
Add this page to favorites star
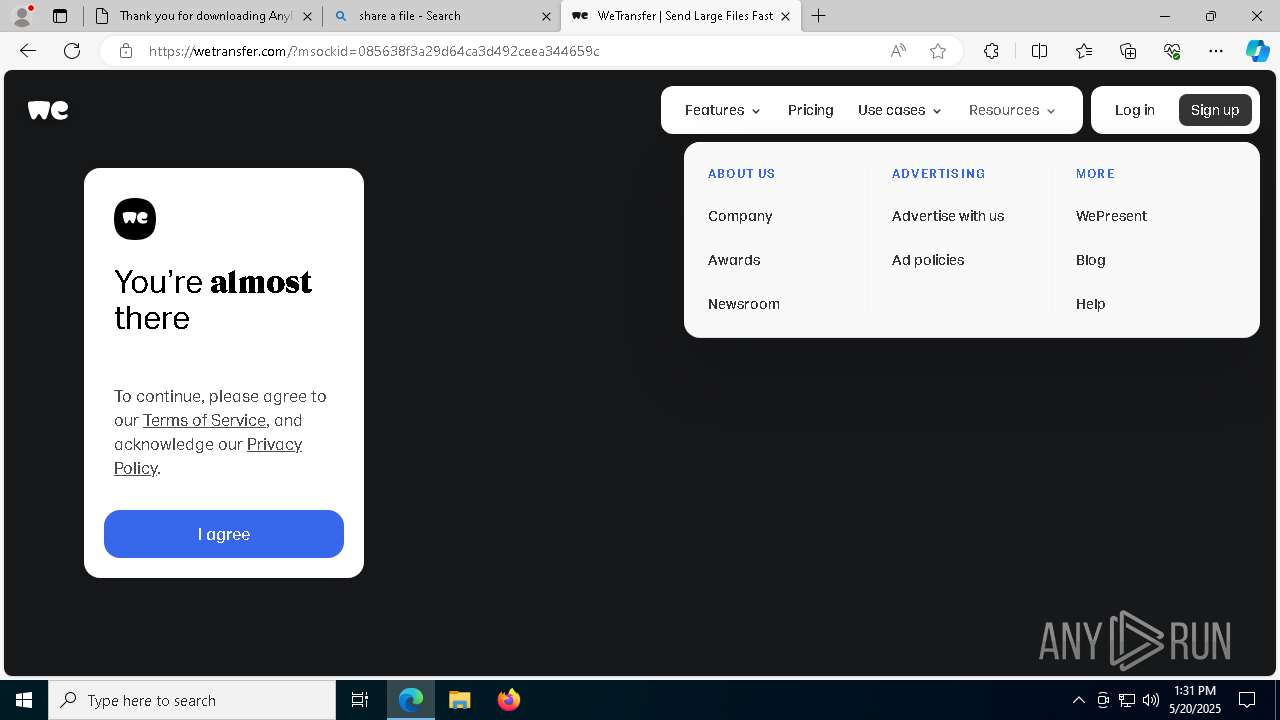point(938,51)
